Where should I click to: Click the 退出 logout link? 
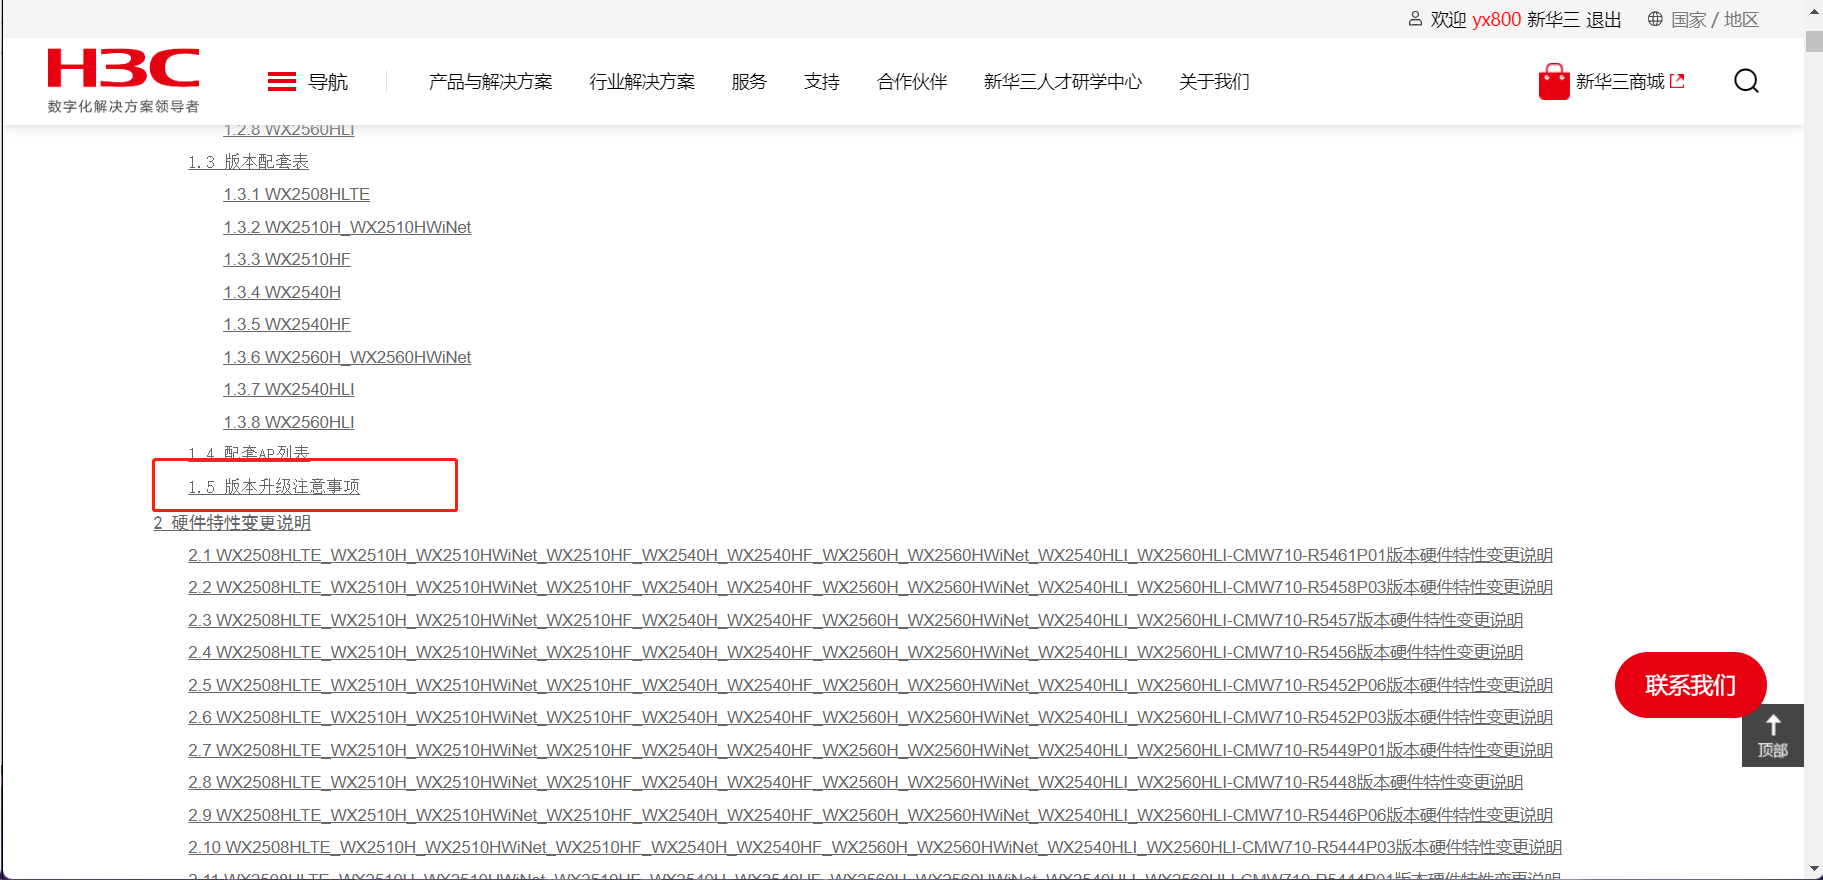click(x=1604, y=19)
